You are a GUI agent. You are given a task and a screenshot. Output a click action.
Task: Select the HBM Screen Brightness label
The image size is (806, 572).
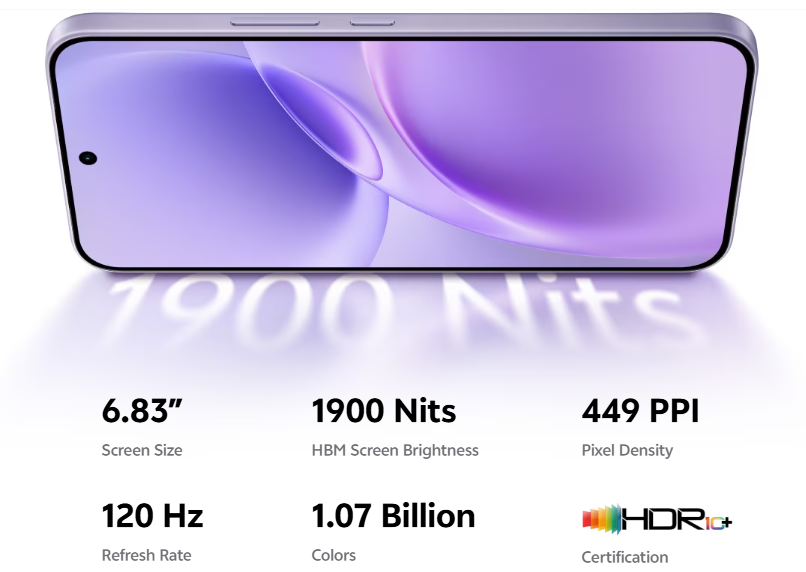click(395, 450)
